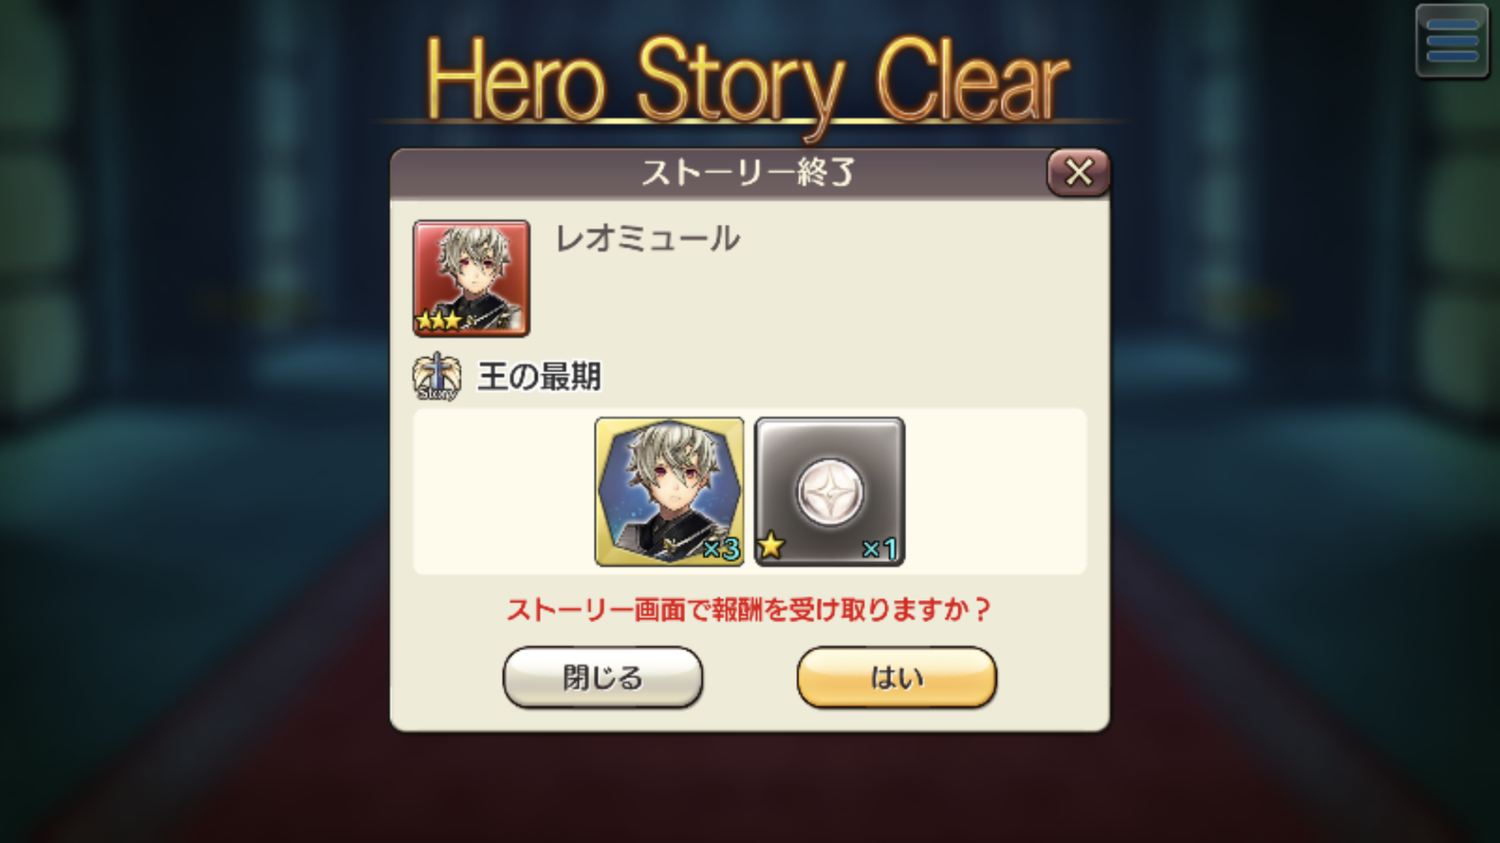Select the レオミュール hero shard reward
The image size is (1500, 843).
coord(669,492)
